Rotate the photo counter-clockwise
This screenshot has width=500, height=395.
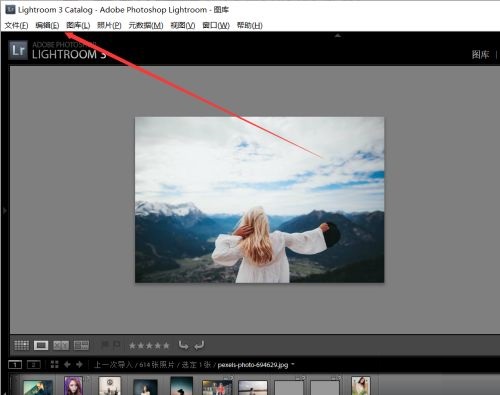pos(183,345)
